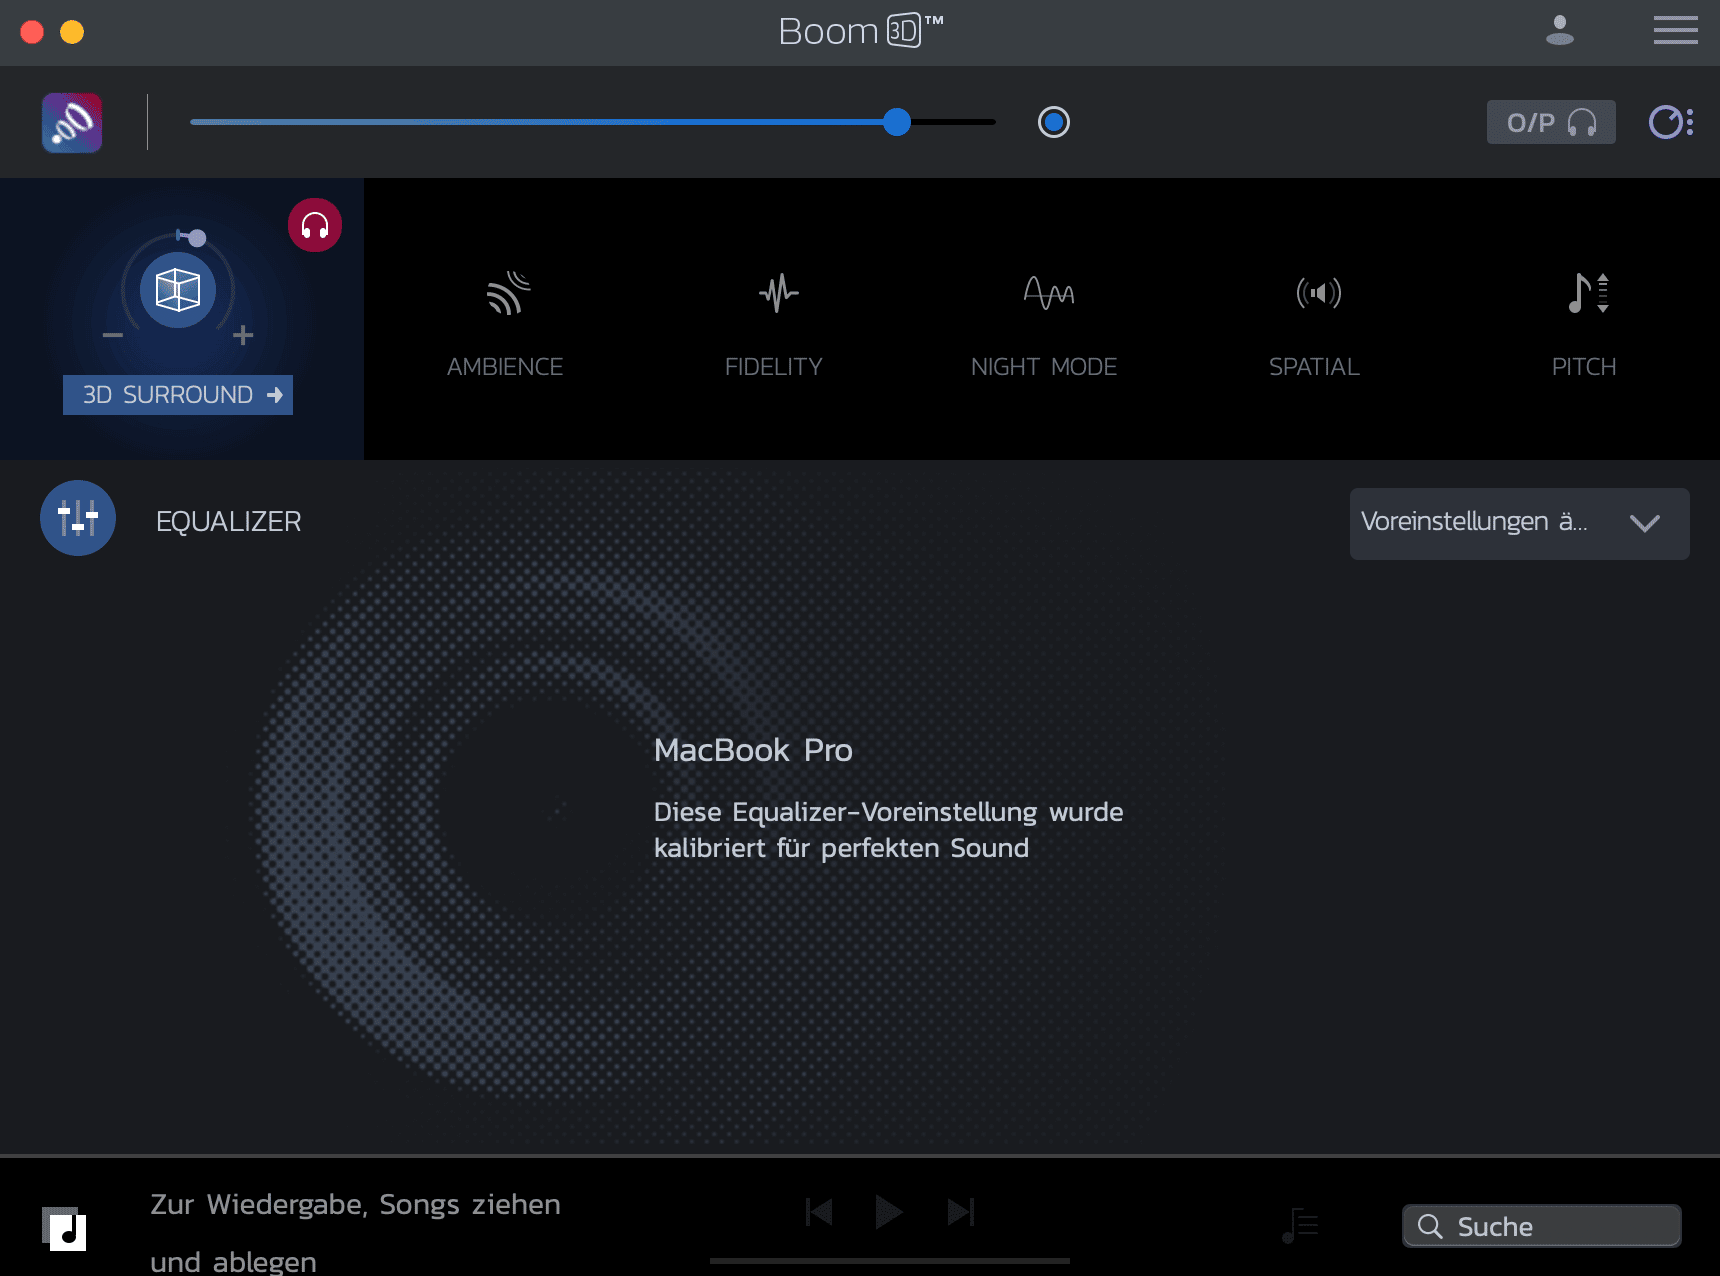Select the SPATIAL label
Screen dimensions: 1720x1276
pyautogui.click(x=1314, y=367)
